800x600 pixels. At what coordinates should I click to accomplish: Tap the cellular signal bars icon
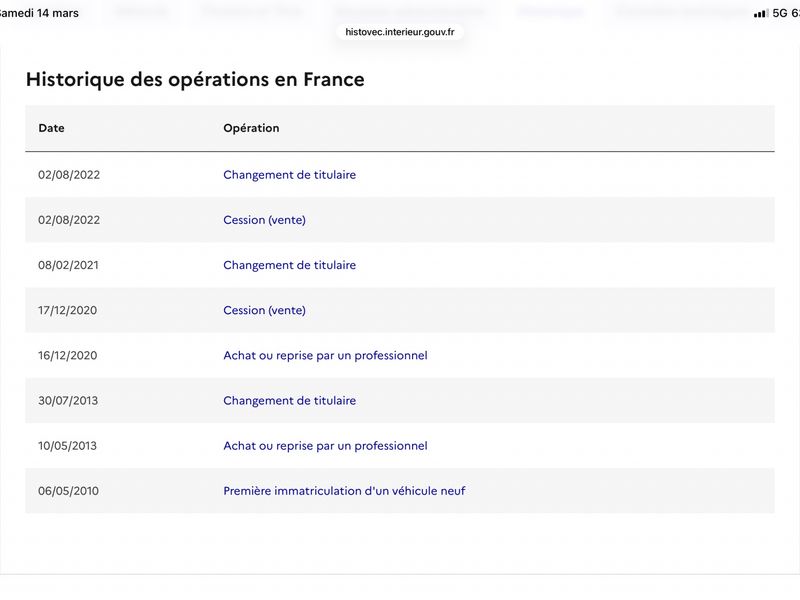760,14
